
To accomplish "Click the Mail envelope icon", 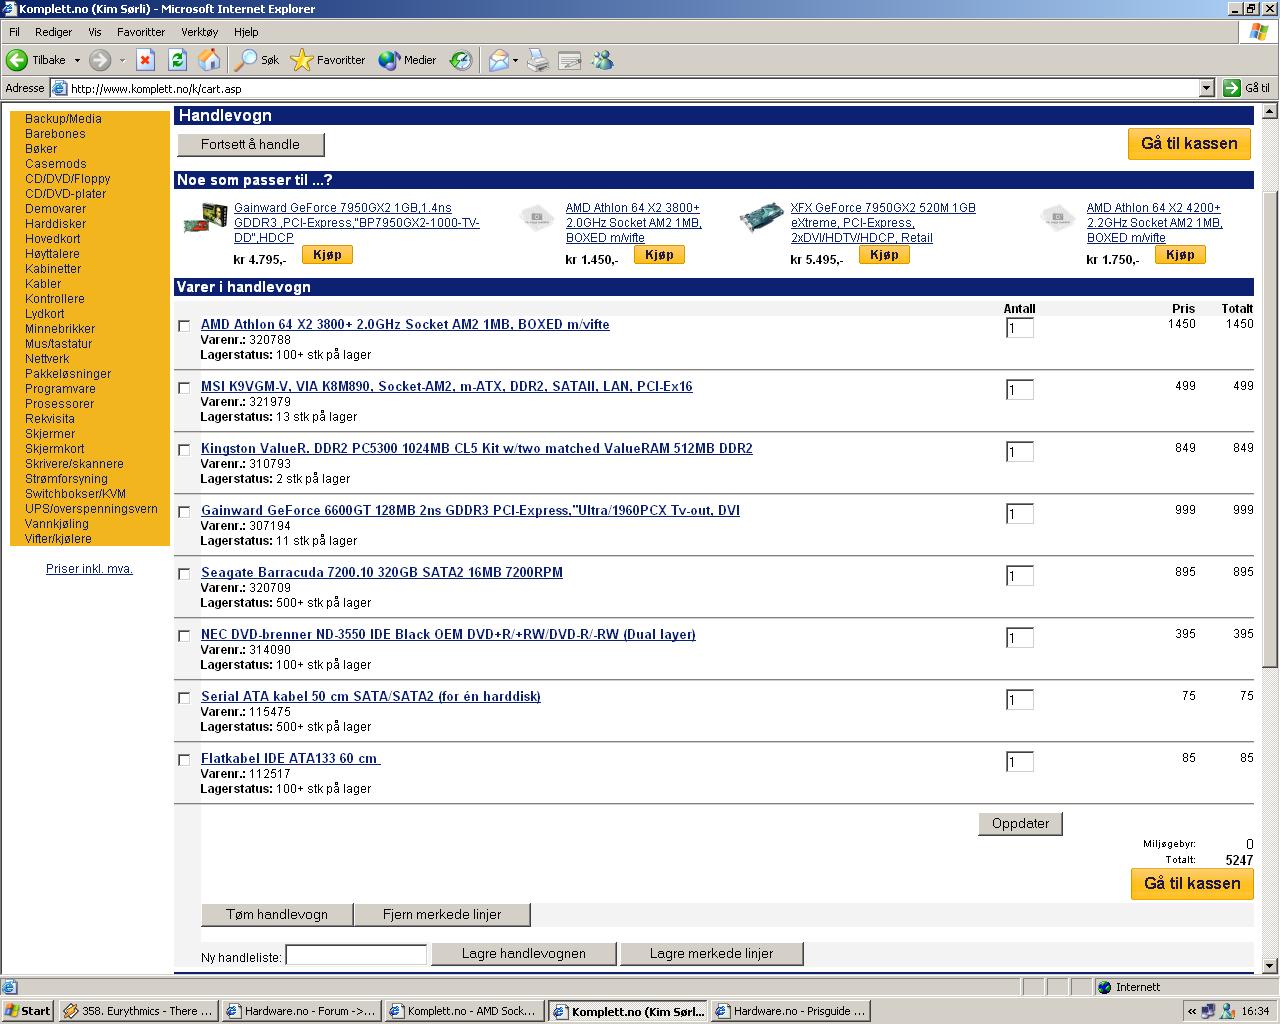I will click(x=498, y=60).
